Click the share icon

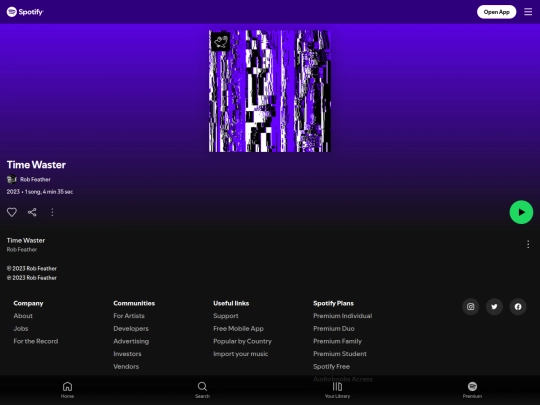pos(32,212)
